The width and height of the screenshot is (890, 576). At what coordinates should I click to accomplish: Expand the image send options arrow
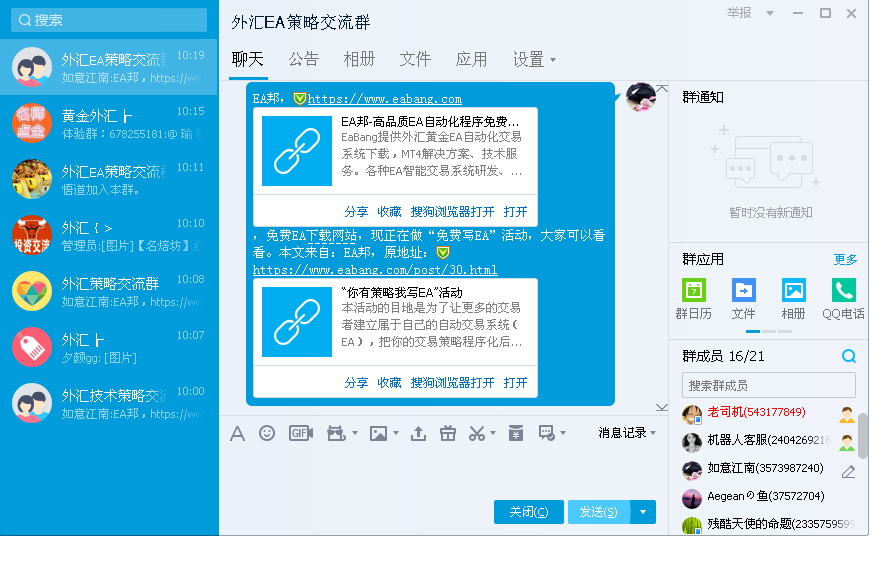[396, 433]
